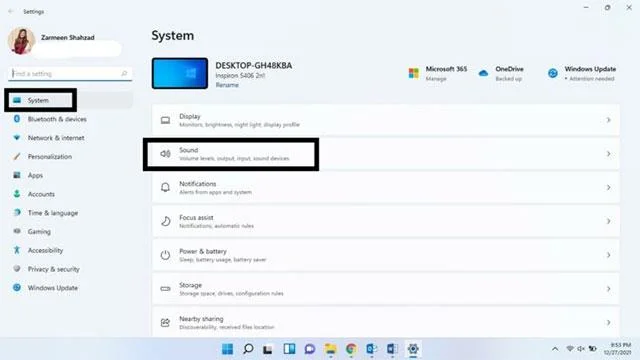Click the OneDrive cloud icon
Viewport: 640px width, 360px height.
click(483, 73)
